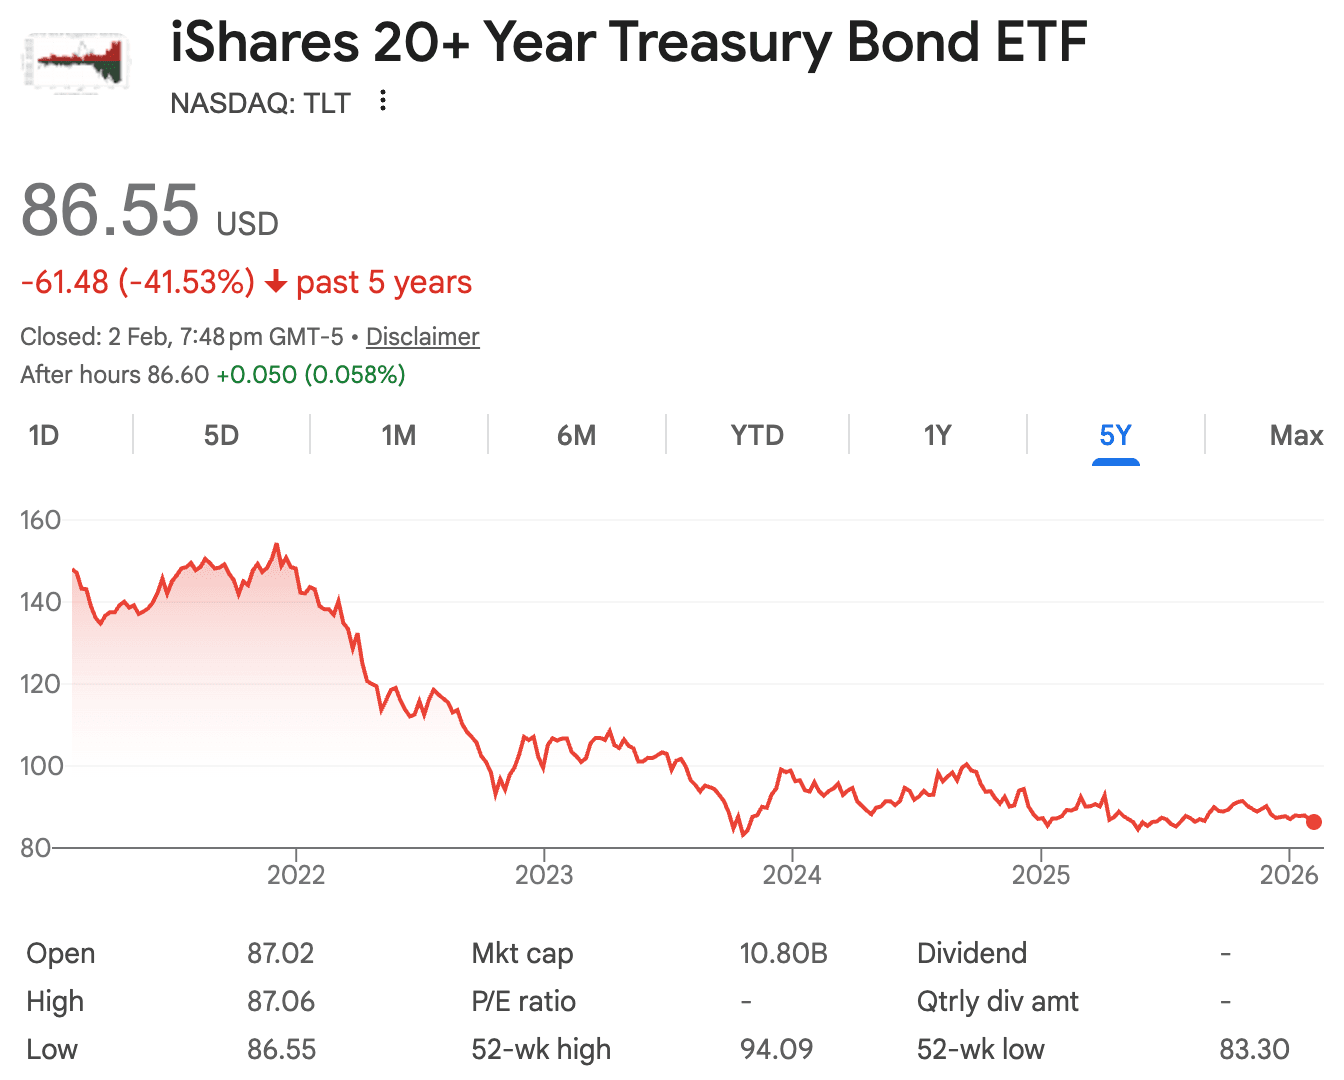Viewport: 1344px width, 1080px height.
Task: Click the chart line near 2022 peak
Action: [276, 545]
